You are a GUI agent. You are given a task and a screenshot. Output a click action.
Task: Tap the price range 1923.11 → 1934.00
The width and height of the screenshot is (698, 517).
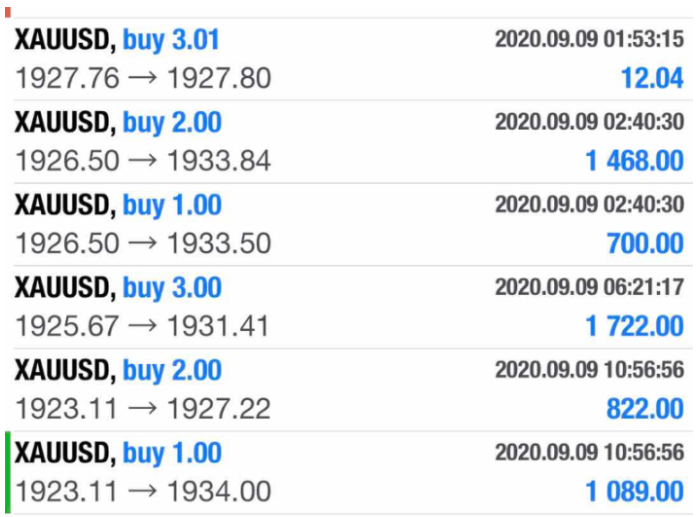[144, 491]
